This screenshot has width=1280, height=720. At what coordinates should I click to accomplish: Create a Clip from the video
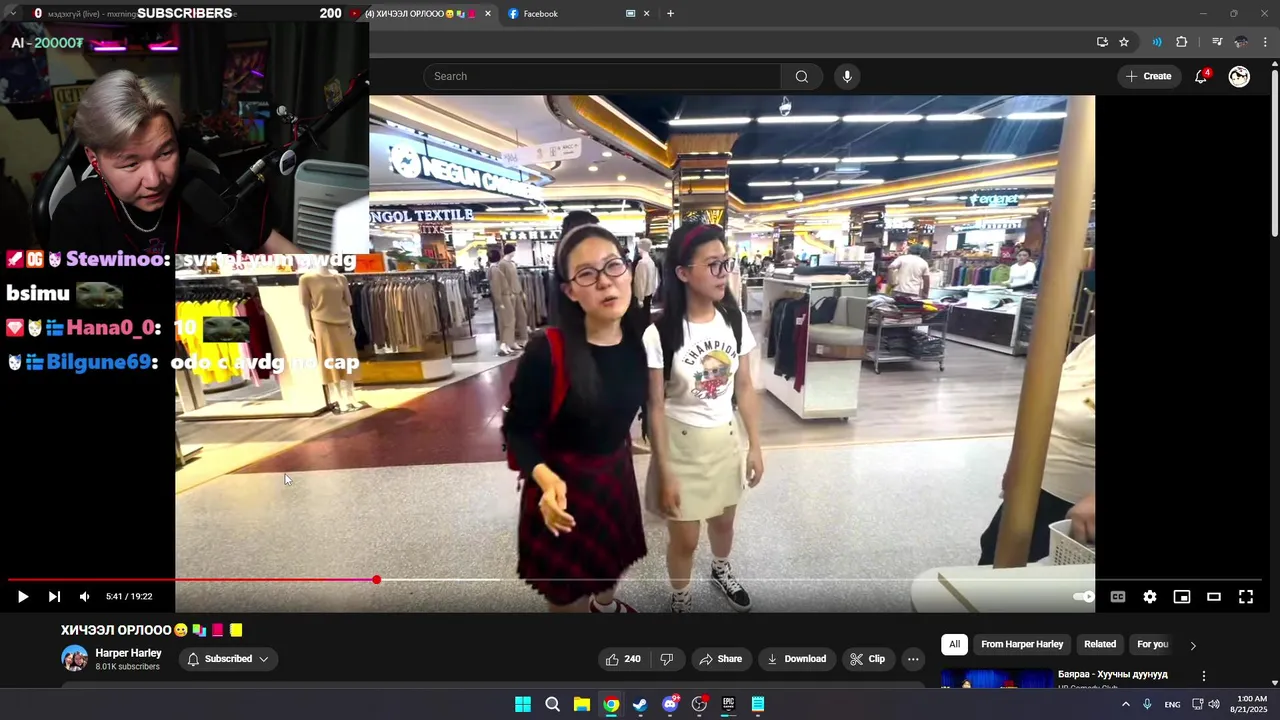point(867,659)
